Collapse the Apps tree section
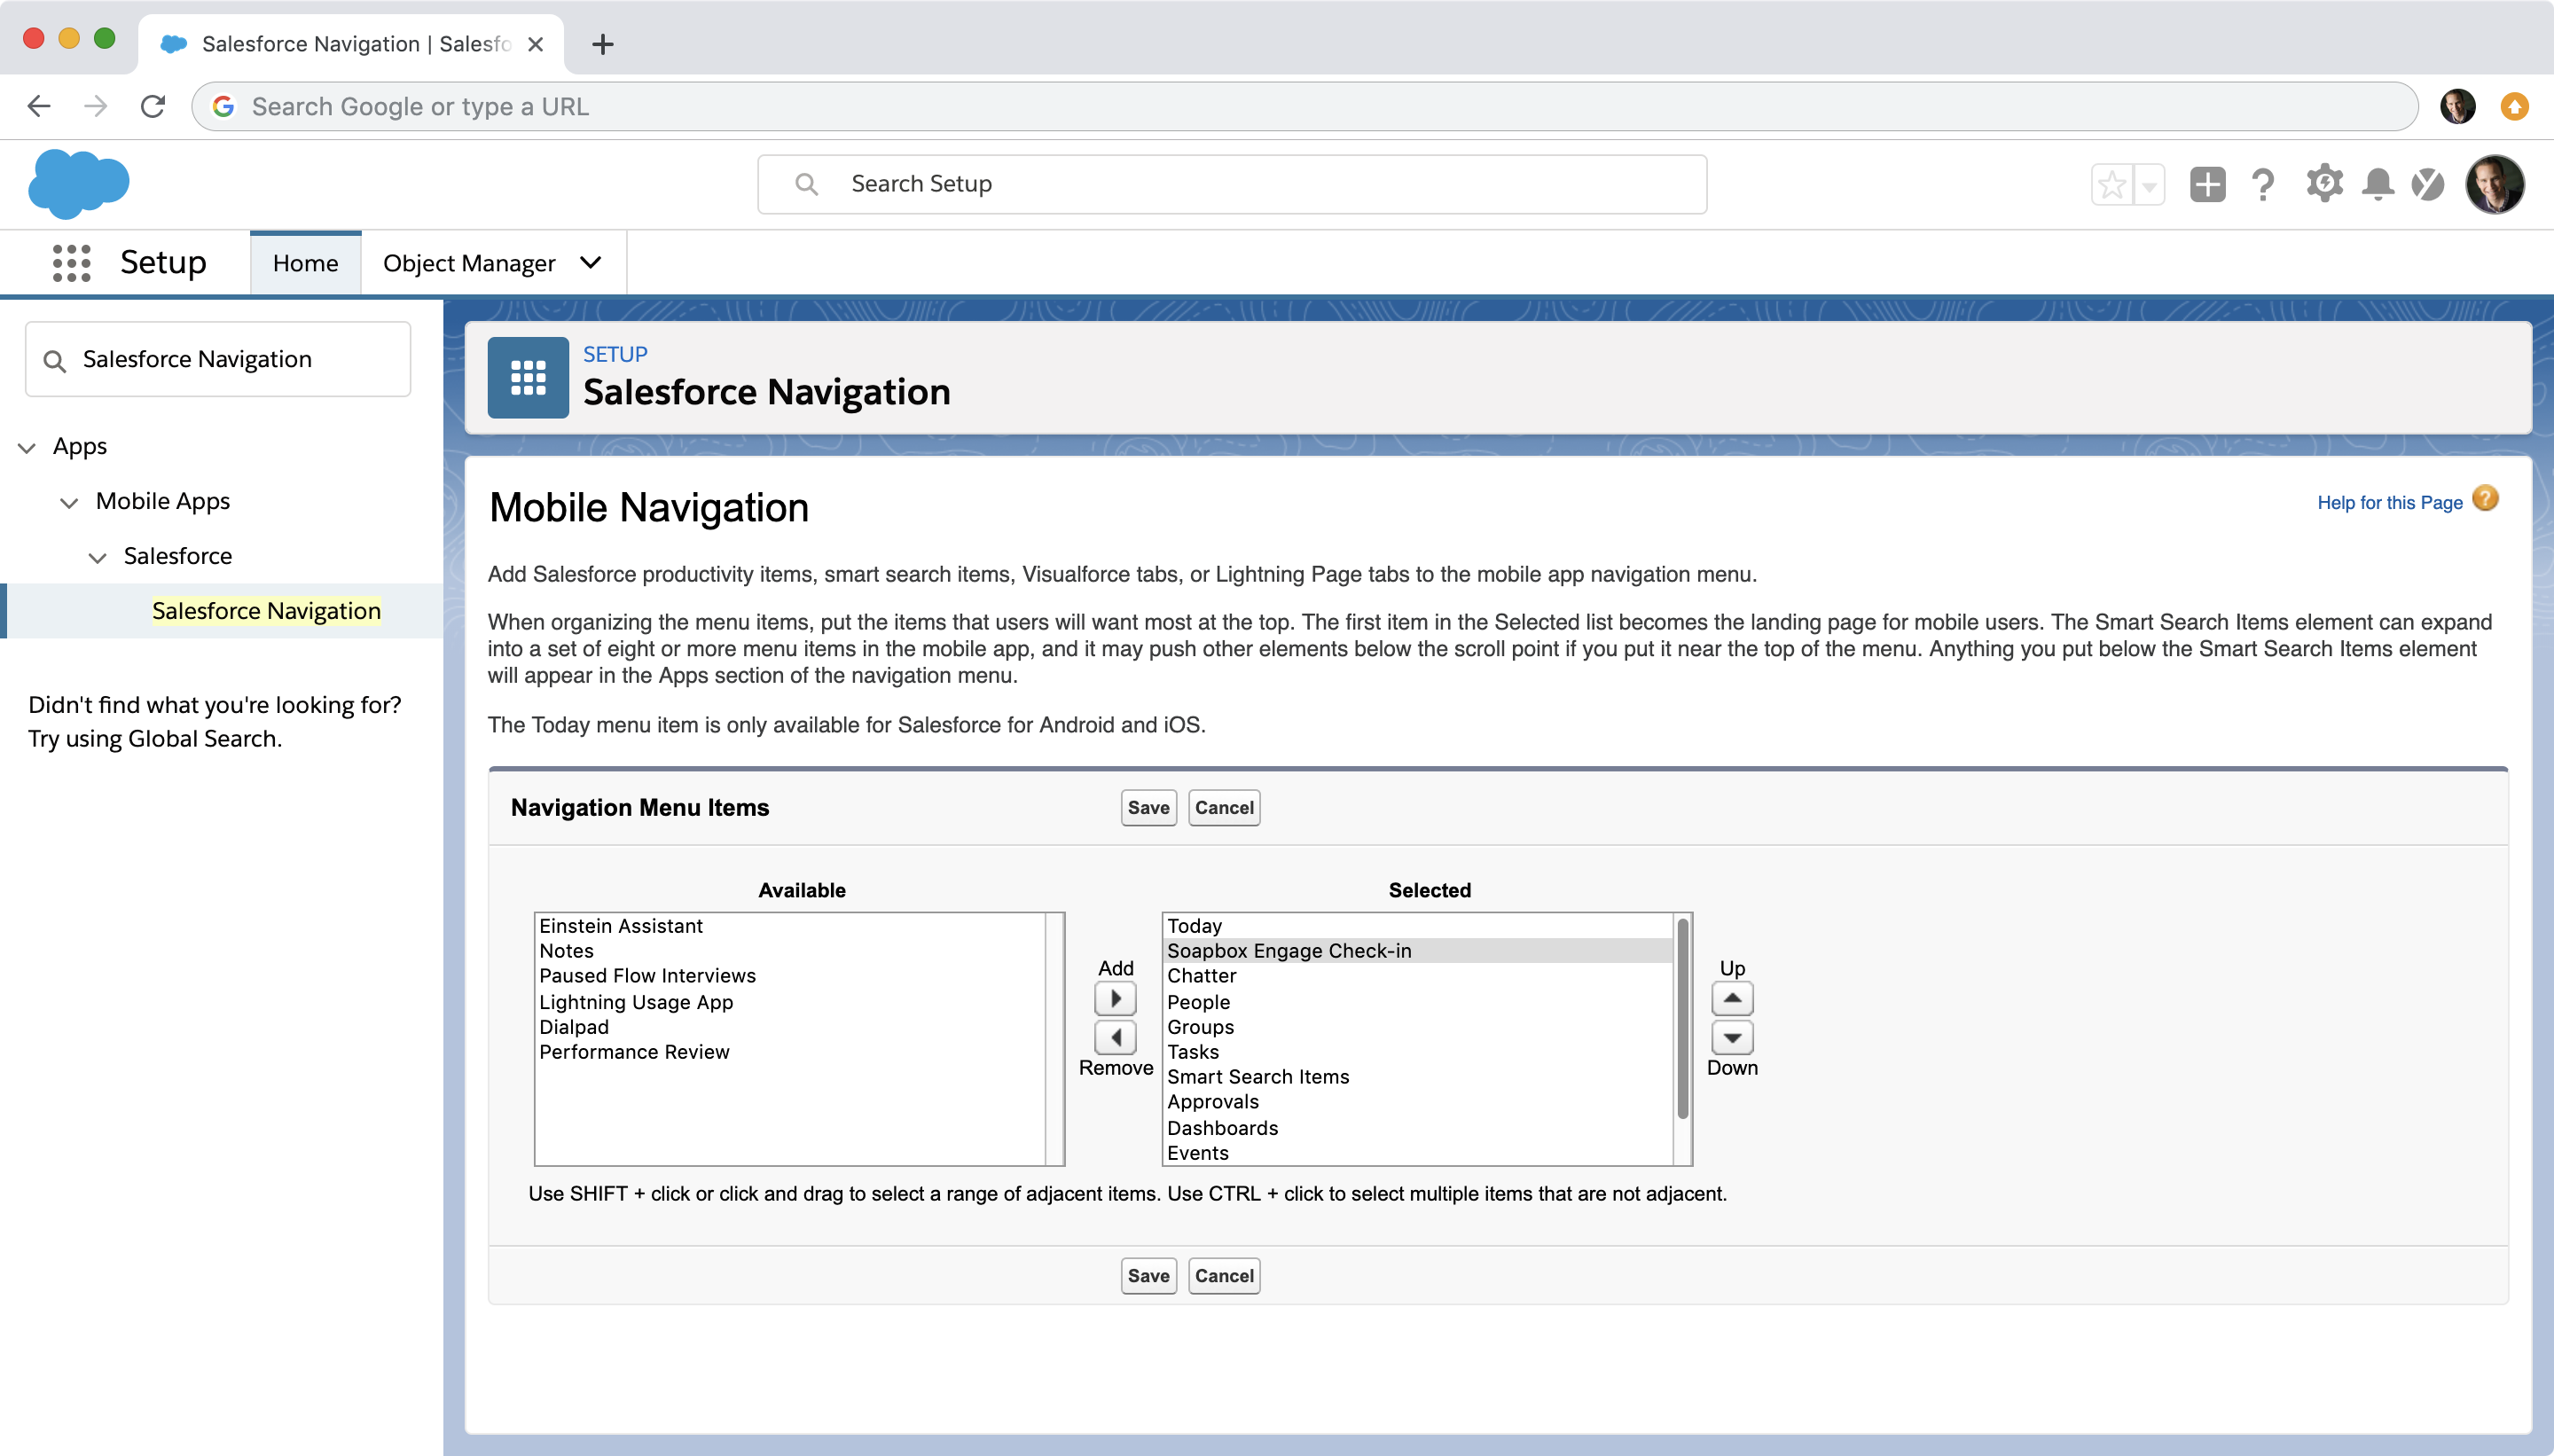Screen dimensions: 2554x1456 (27, 448)
